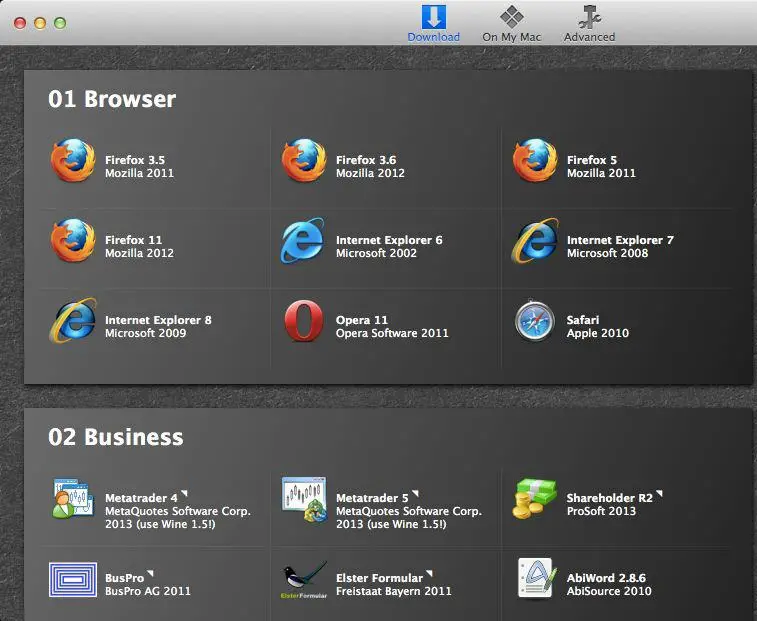Select the Internet Explorer 6 title
The height and width of the screenshot is (621, 757).
tap(389, 240)
